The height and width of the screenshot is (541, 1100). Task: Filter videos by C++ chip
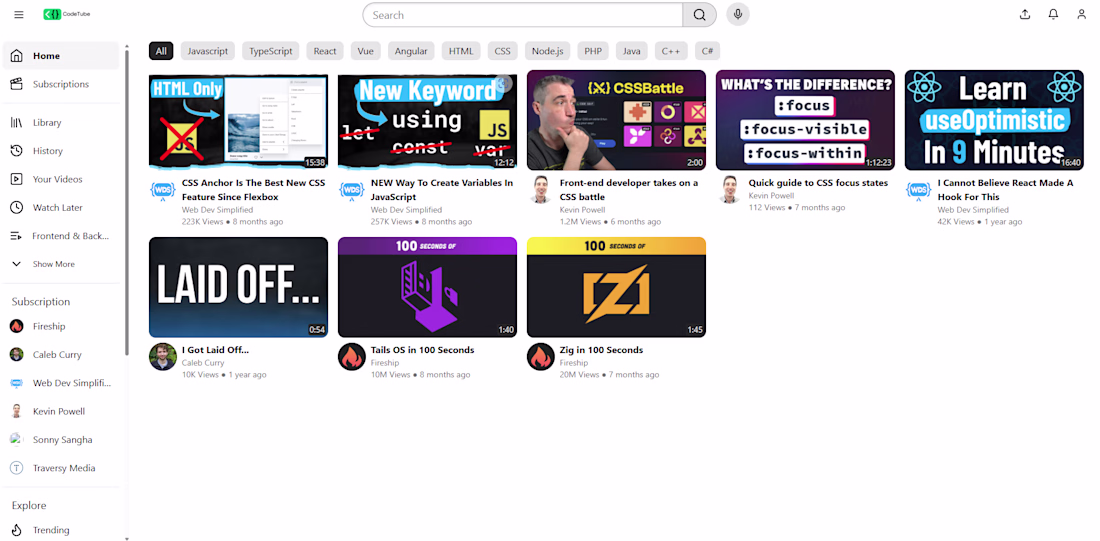pyautogui.click(x=671, y=51)
